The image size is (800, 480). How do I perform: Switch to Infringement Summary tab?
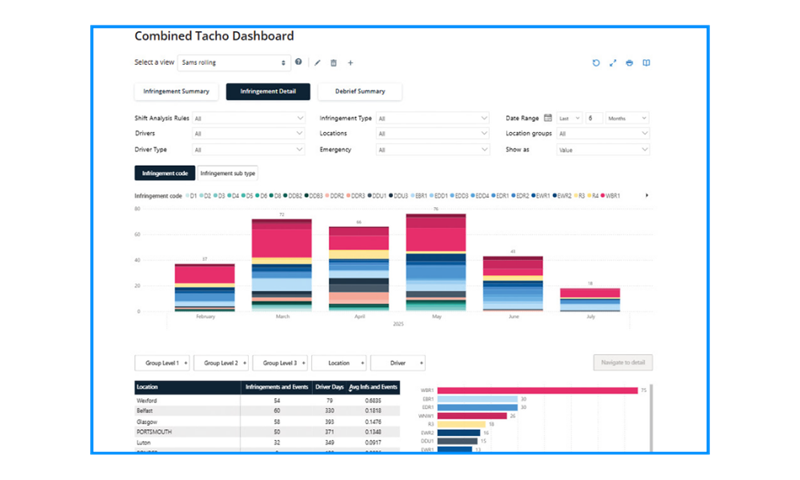tap(177, 91)
